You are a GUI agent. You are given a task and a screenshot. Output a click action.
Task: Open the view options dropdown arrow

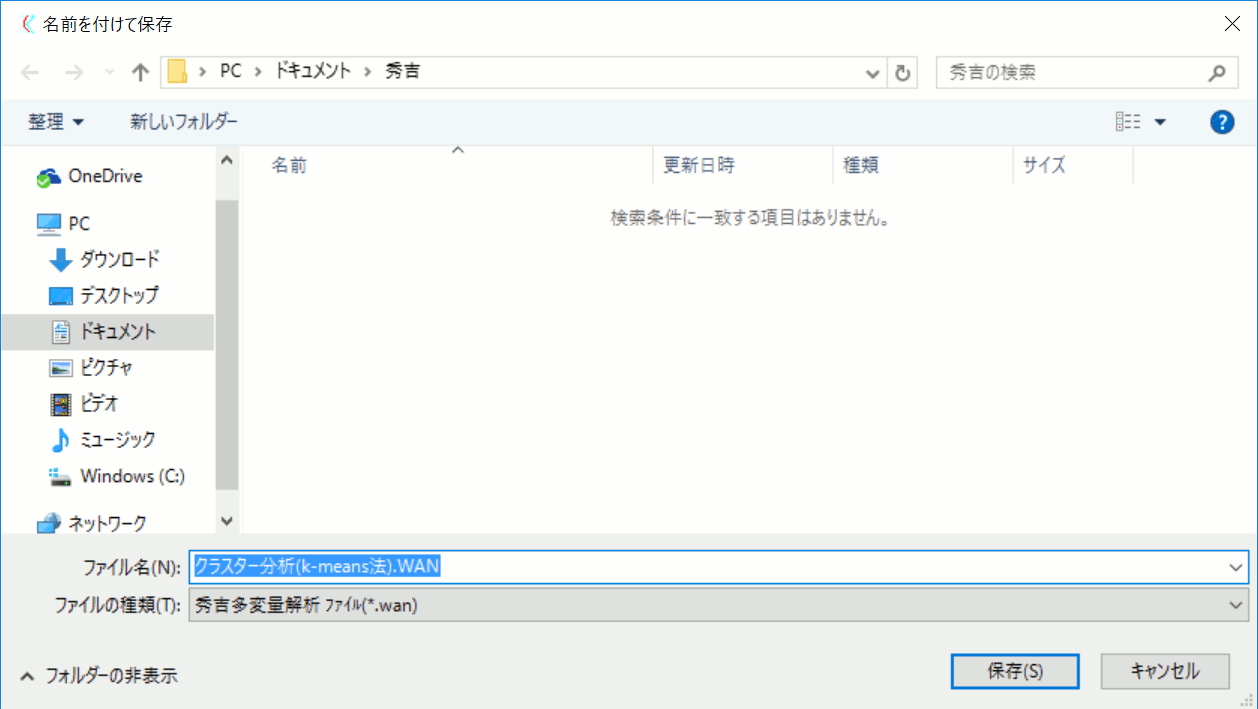[x=1160, y=122]
